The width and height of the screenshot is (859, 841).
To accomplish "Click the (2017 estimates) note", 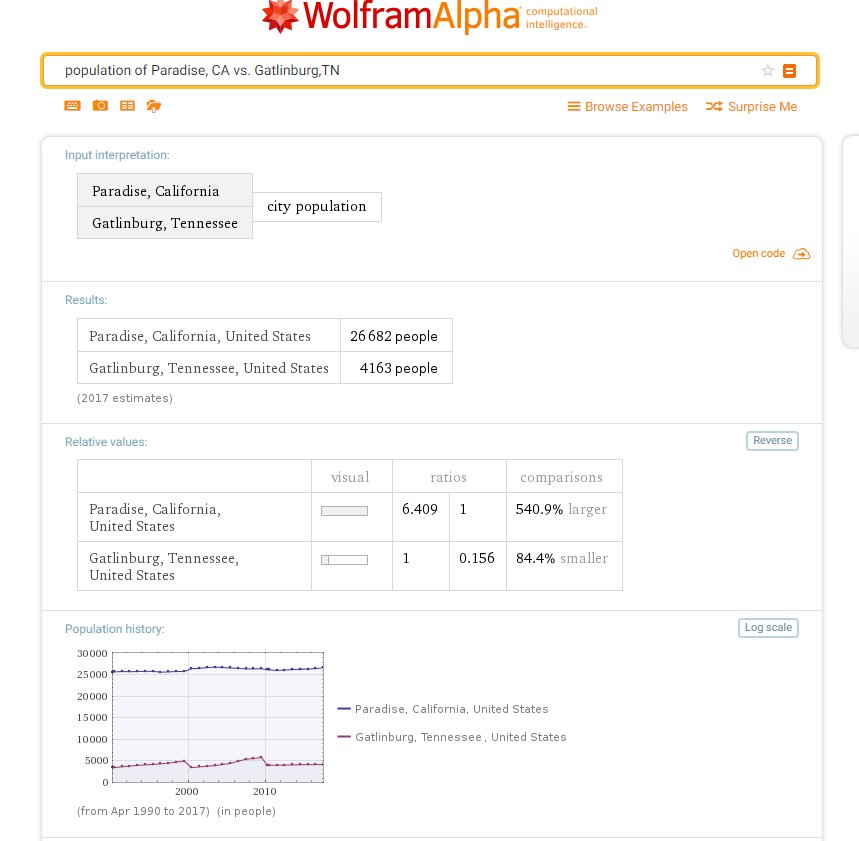I will click(x=125, y=398).
